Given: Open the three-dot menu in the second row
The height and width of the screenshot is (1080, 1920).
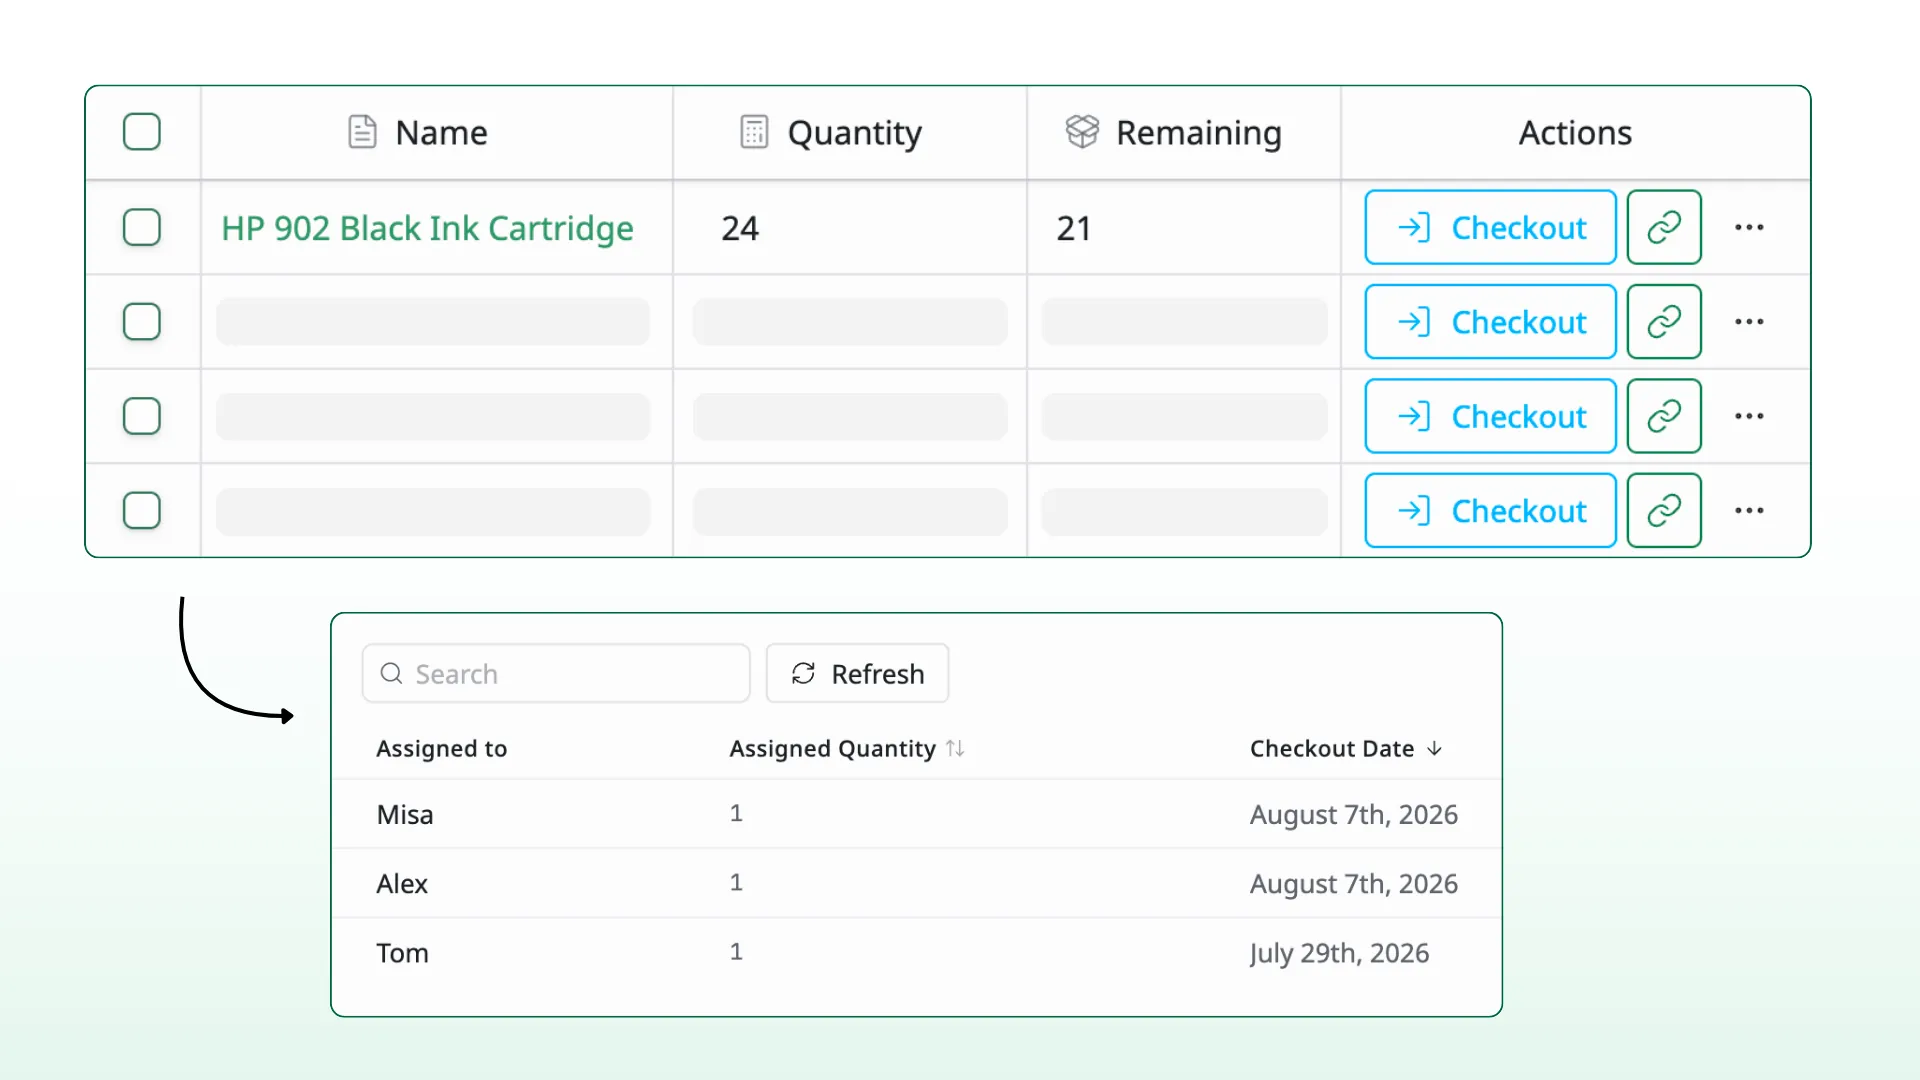Looking at the screenshot, I should pyautogui.click(x=1749, y=322).
